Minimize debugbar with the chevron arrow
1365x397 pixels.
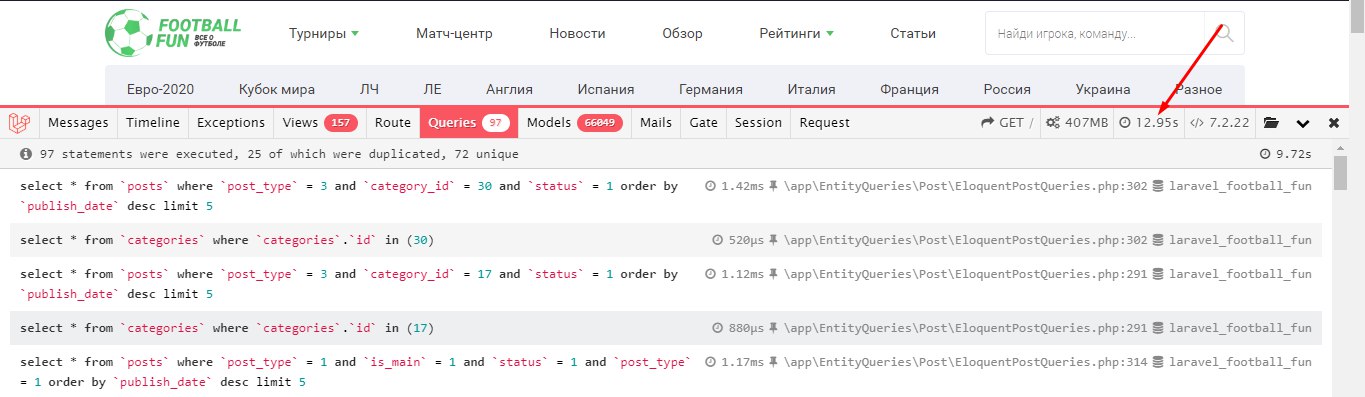1302,123
